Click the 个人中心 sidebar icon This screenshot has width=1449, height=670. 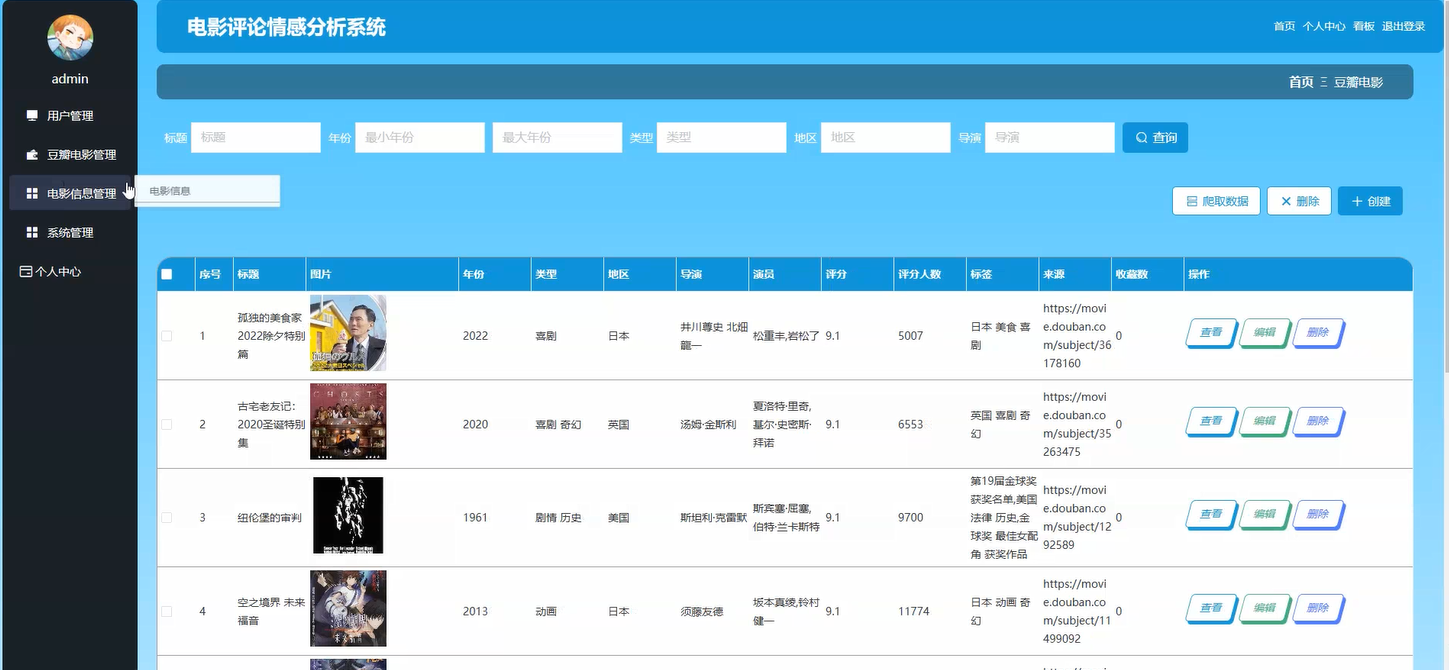26,271
